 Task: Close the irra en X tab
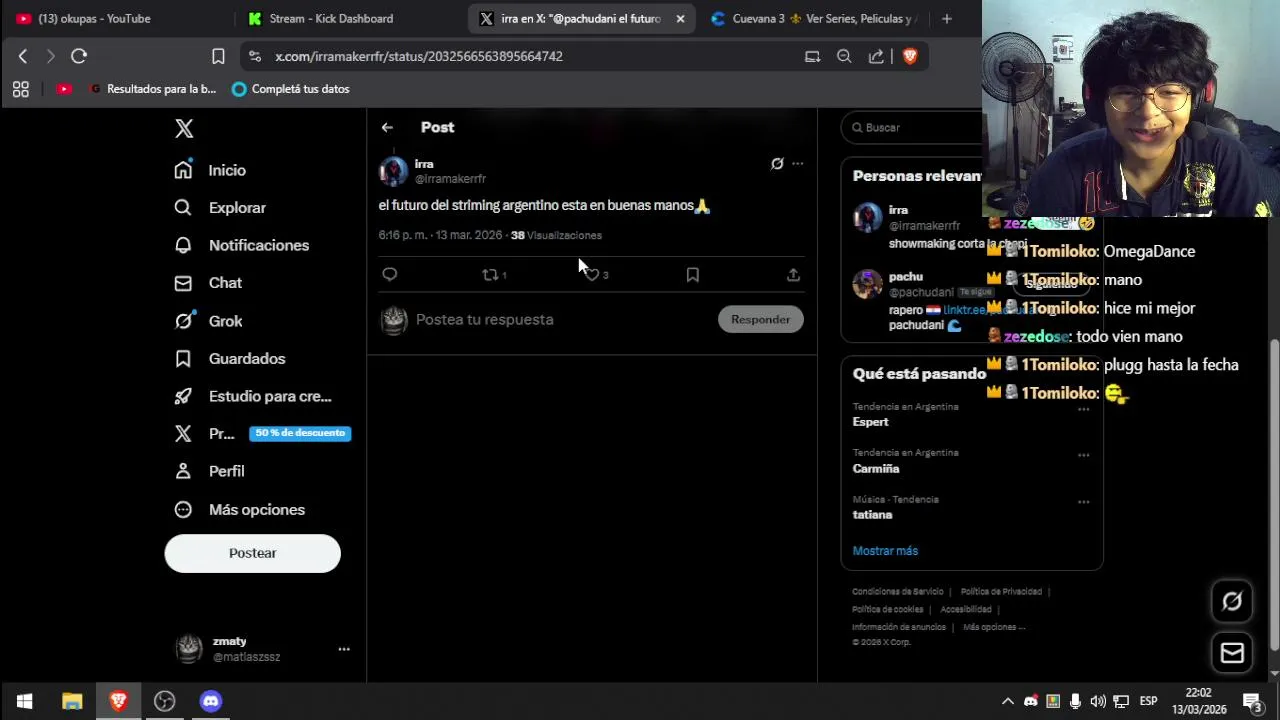[x=680, y=18]
